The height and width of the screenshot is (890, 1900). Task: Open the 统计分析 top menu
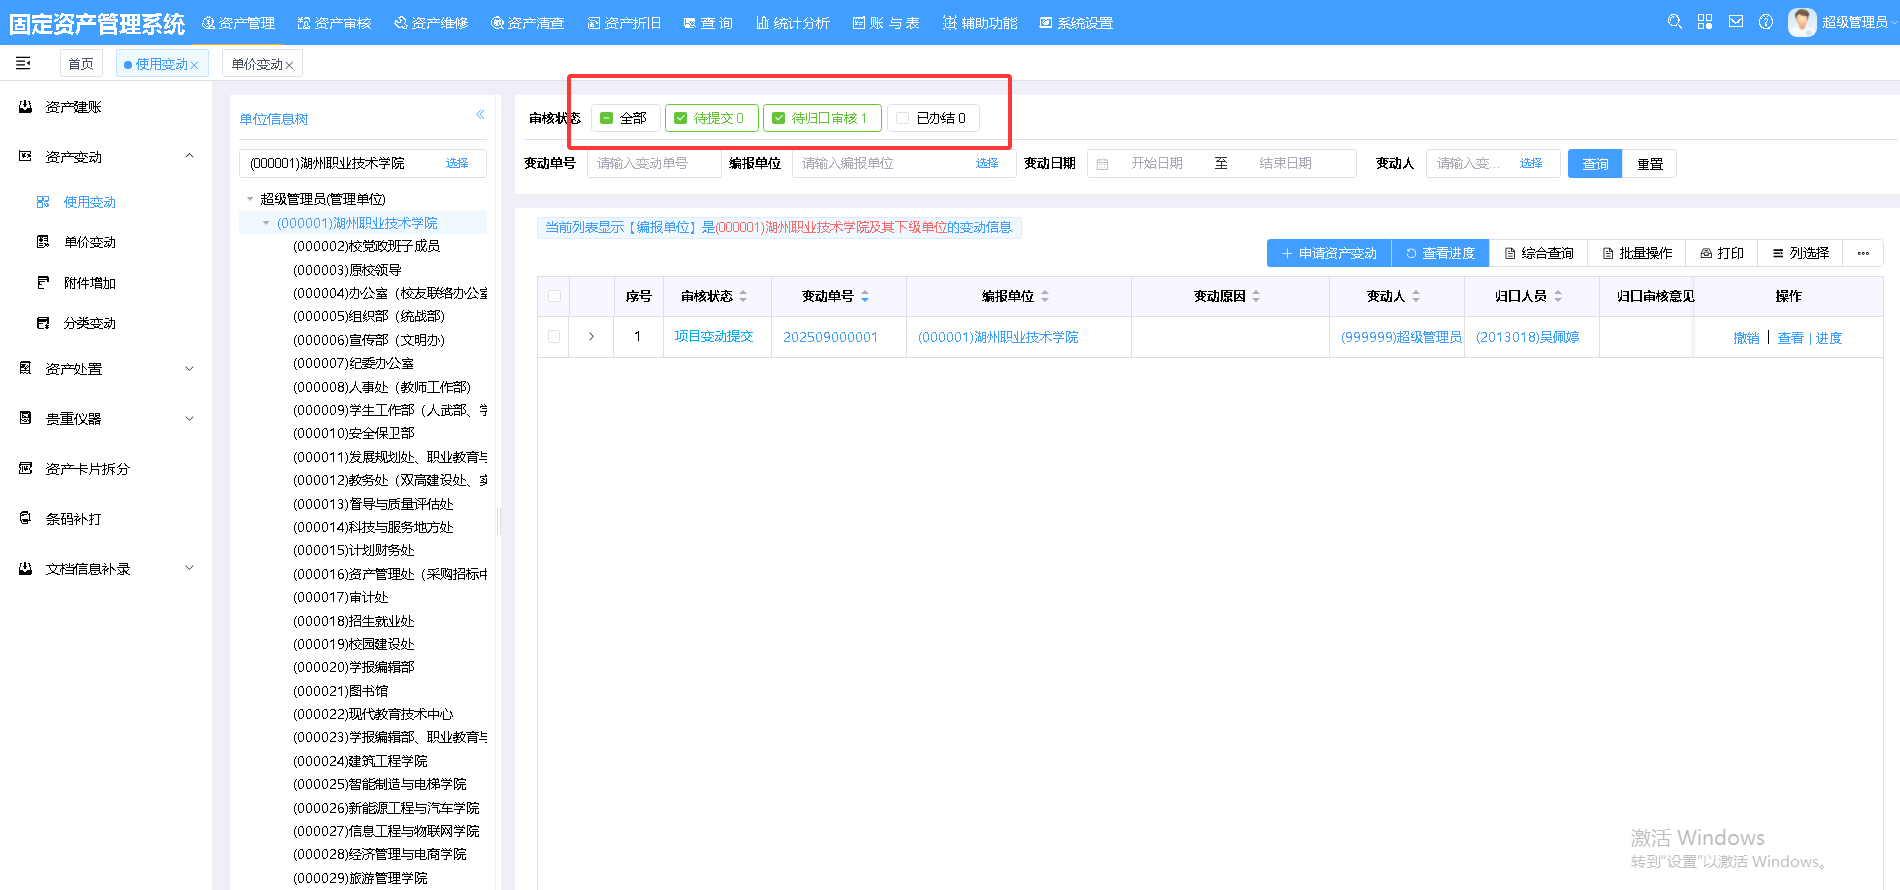pyautogui.click(x=793, y=23)
